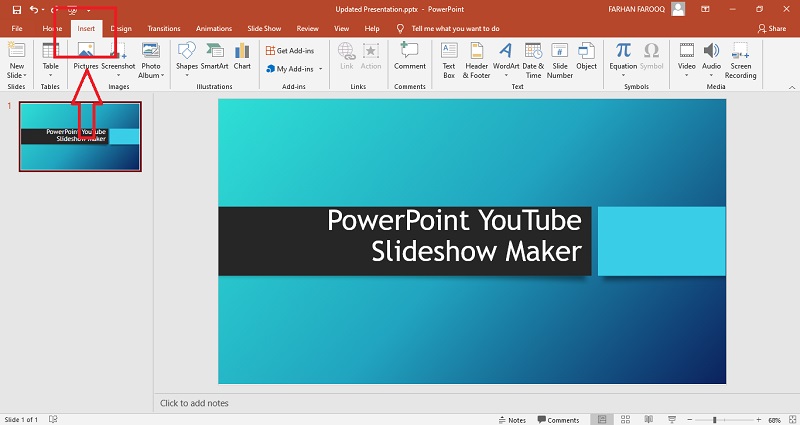The width and height of the screenshot is (800, 425).
Task: Insert SmartArt graphic
Action: click(x=214, y=56)
